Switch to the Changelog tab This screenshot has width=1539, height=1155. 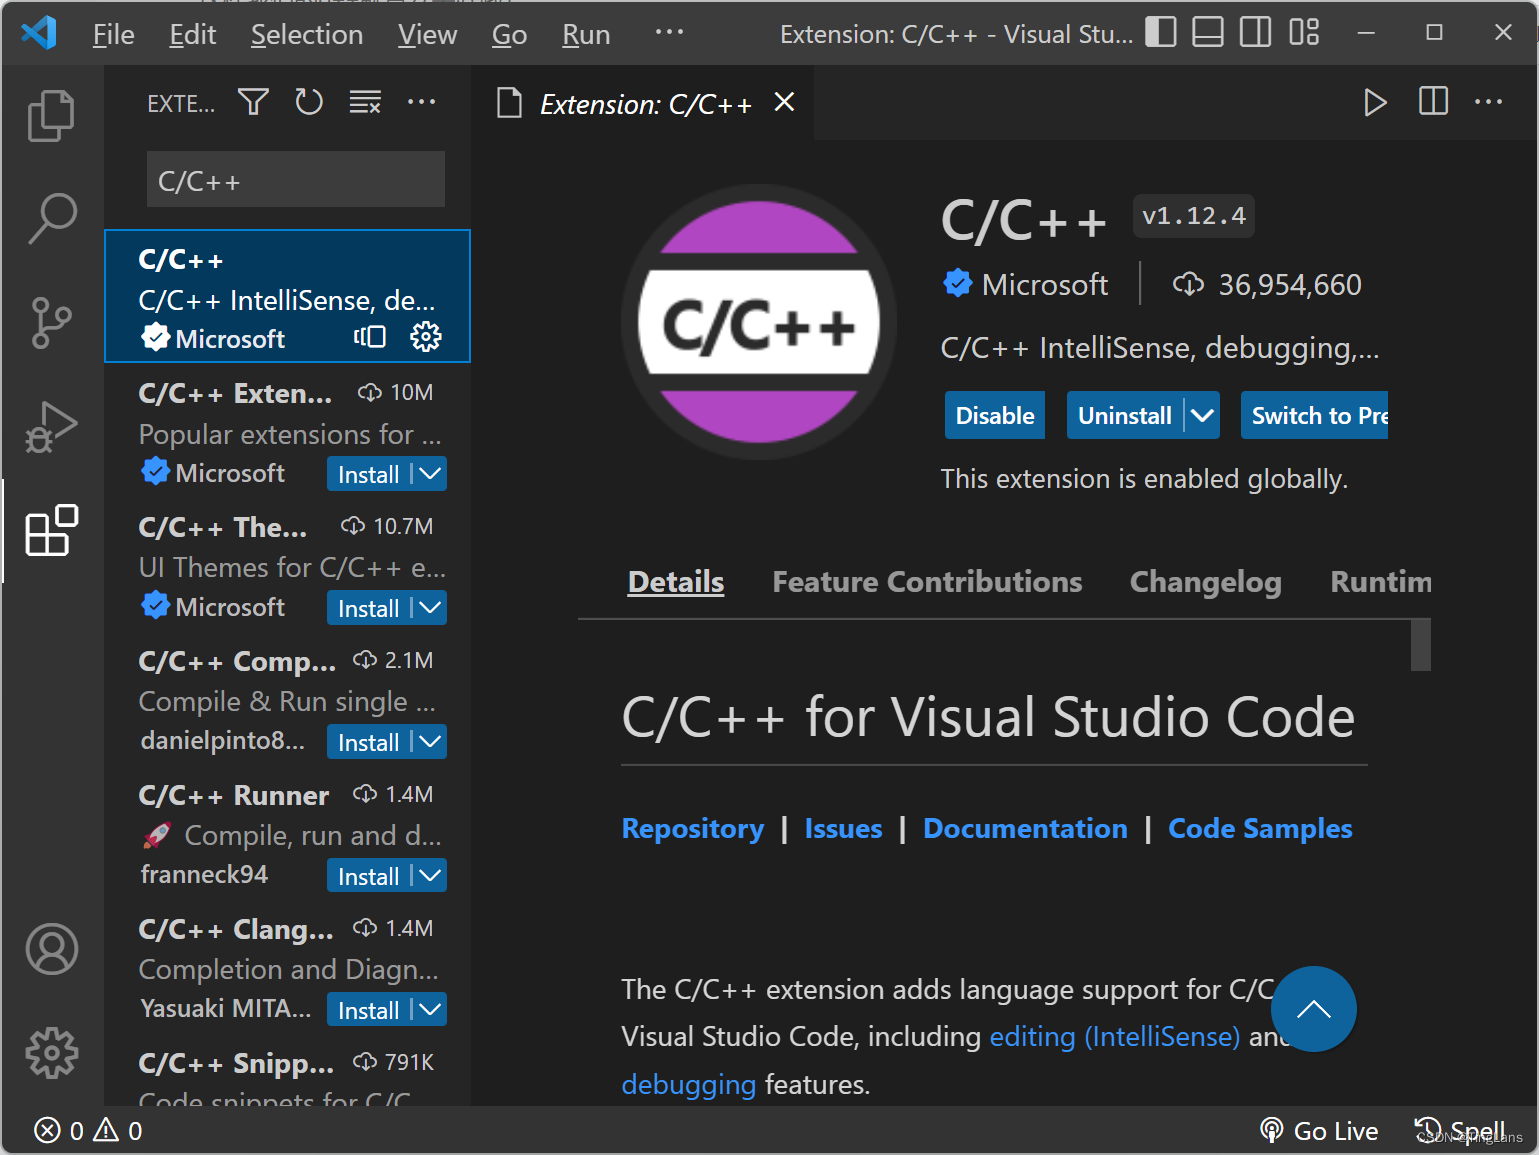[1205, 582]
